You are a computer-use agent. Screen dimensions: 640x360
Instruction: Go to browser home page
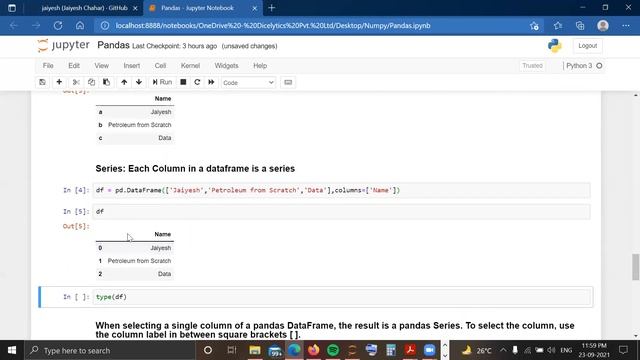(80, 26)
